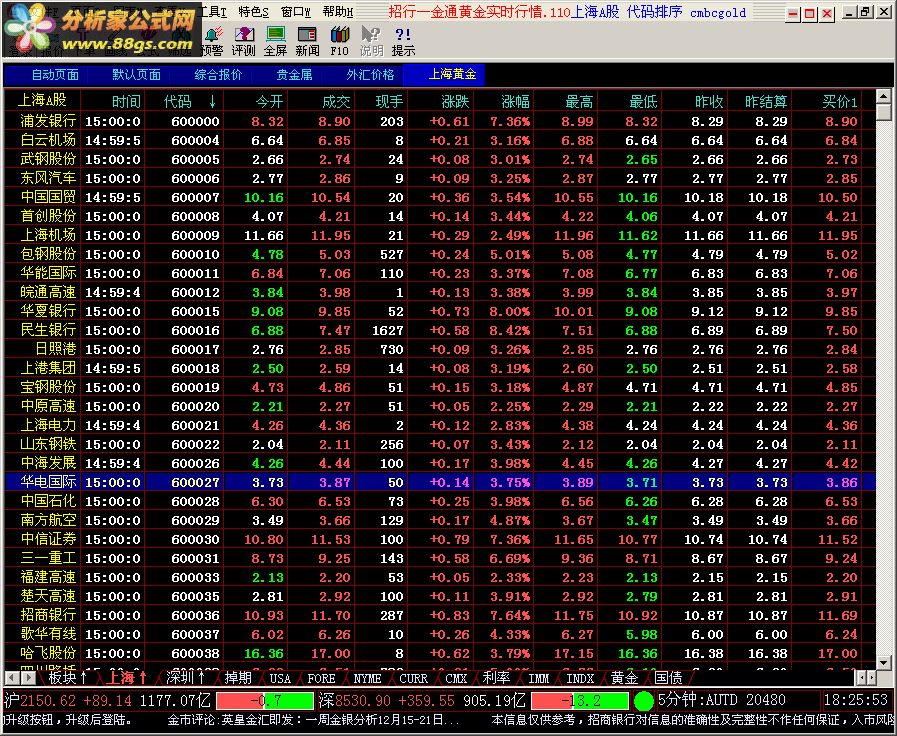Open the 工具T menu
The height and width of the screenshot is (736, 897).
213,11
